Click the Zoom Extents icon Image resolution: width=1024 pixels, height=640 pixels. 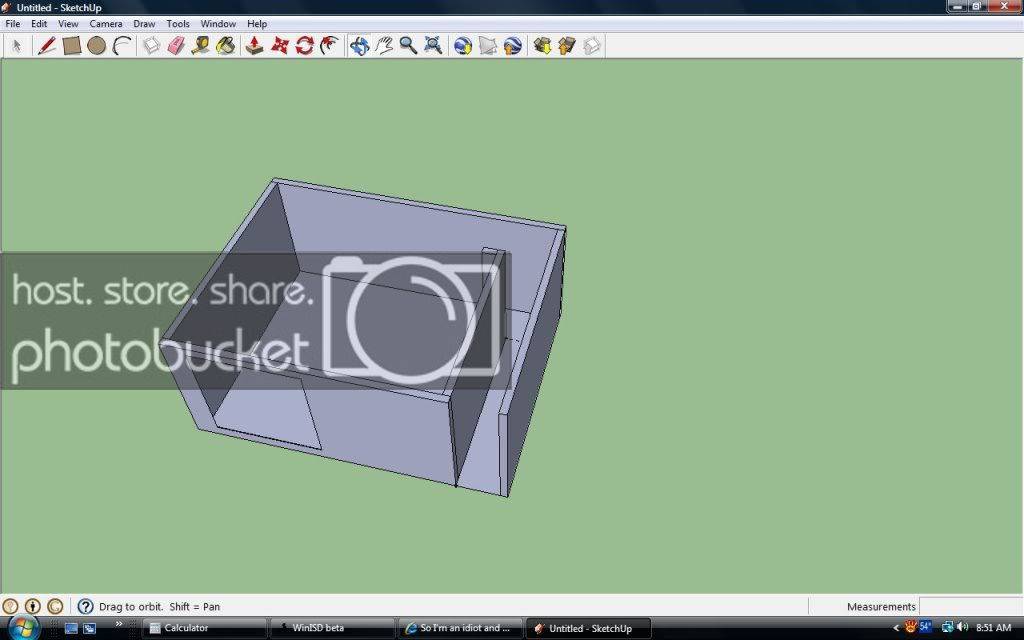(x=433, y=46)
